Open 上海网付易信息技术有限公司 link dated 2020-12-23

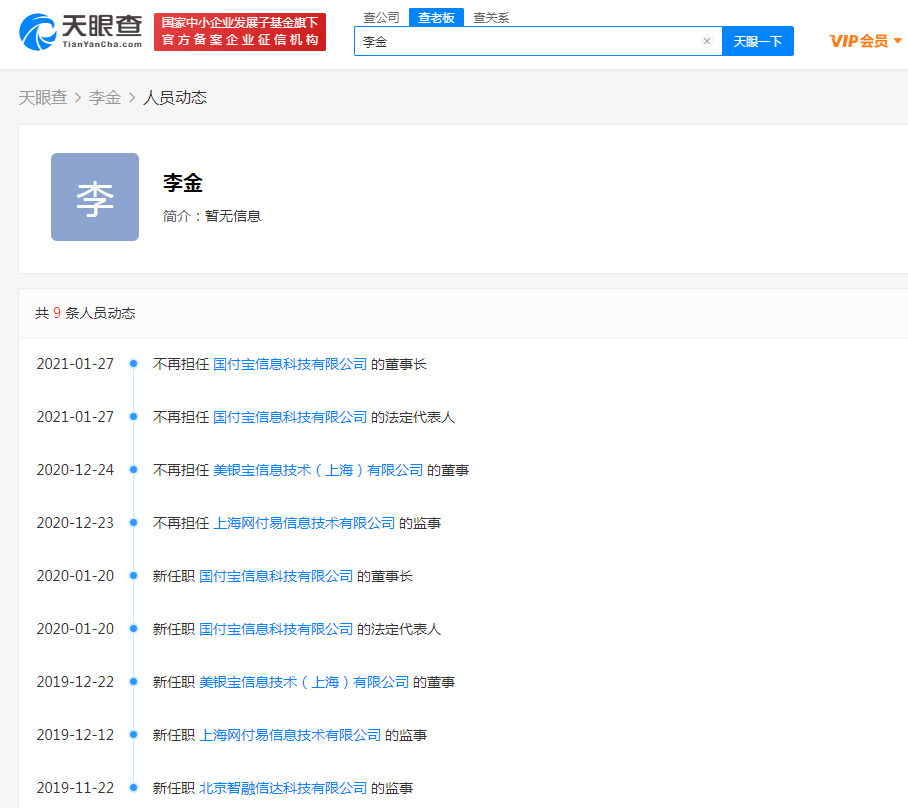click(304, 523)
